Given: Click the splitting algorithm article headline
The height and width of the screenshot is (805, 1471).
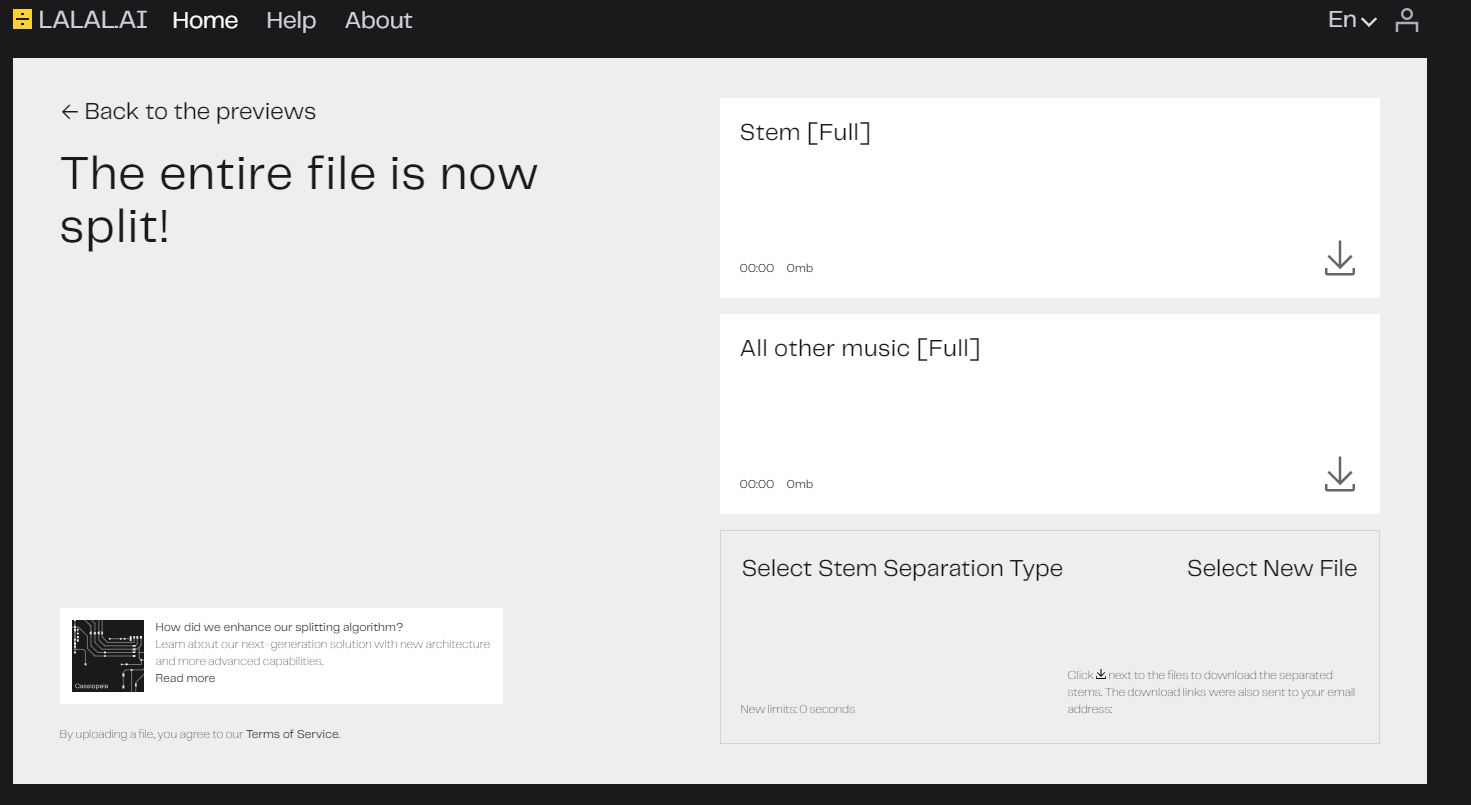Looking at the screenshot, I should click(279, 627).
